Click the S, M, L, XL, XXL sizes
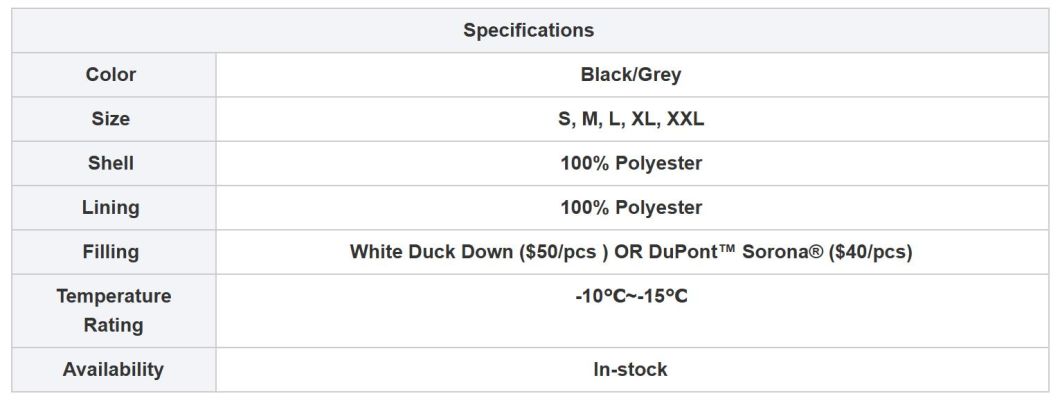This screenshot has height=414, width=1060. click(x=631, y=119)
